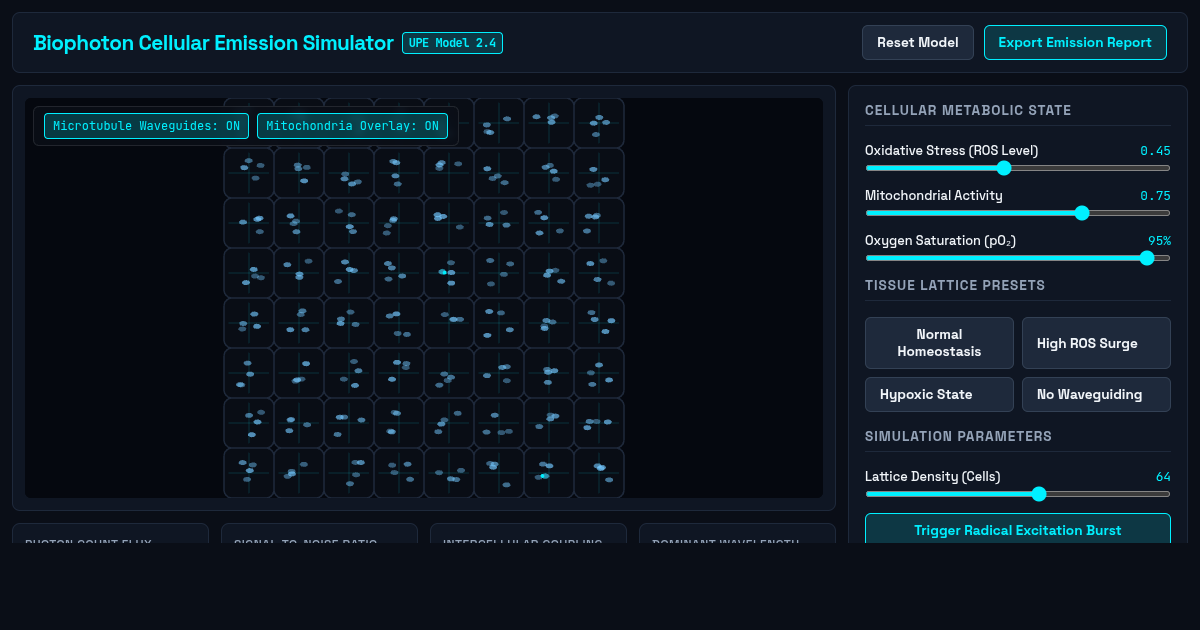This screenshot has width=1200, height=630.
Task: Apply the Hypoxic State preset
Action: coord(939,394)
